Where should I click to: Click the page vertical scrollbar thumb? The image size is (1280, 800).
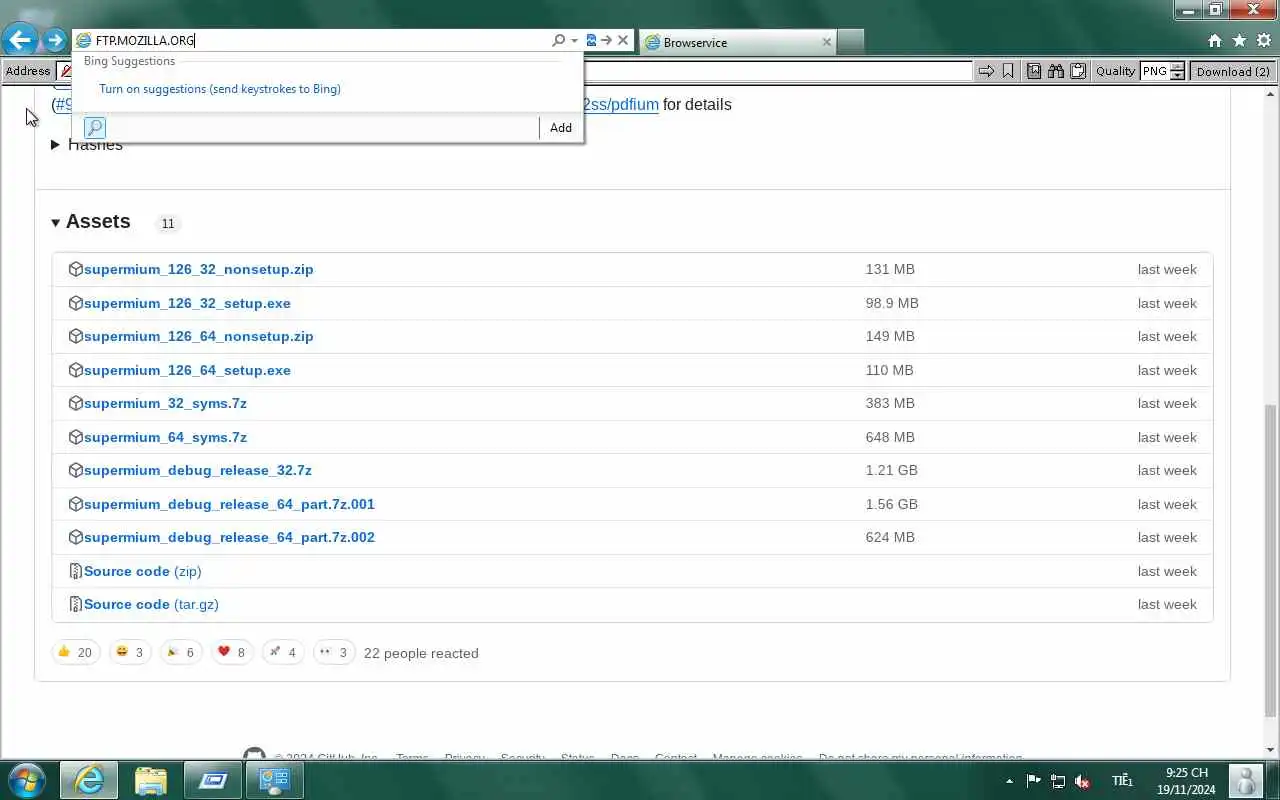1271,561
